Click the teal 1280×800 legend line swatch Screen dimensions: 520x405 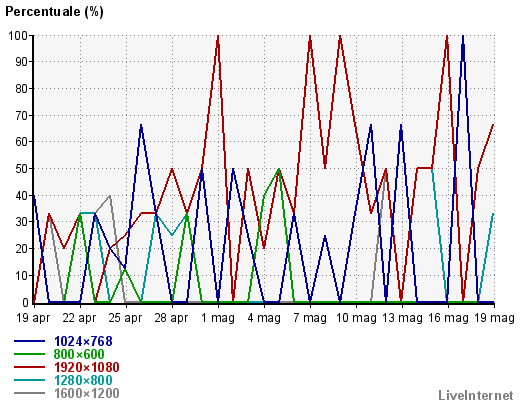(29, 380)
